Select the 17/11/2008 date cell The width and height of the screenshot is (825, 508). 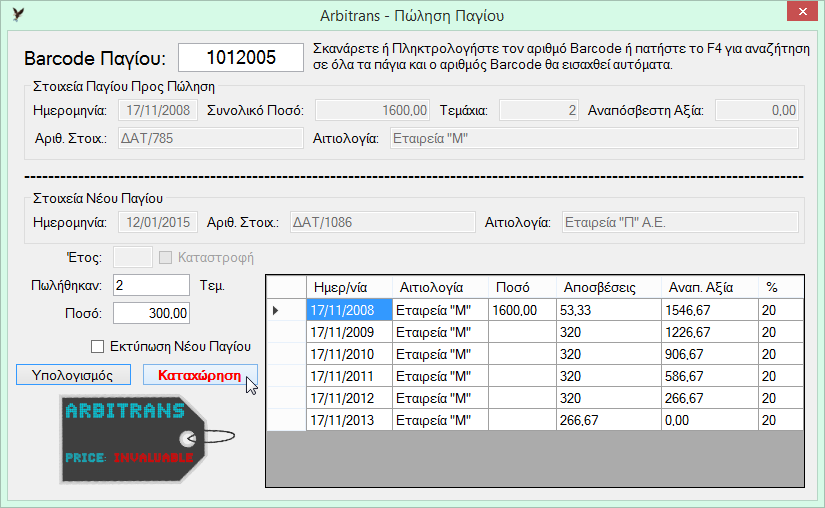coord(349,310)
